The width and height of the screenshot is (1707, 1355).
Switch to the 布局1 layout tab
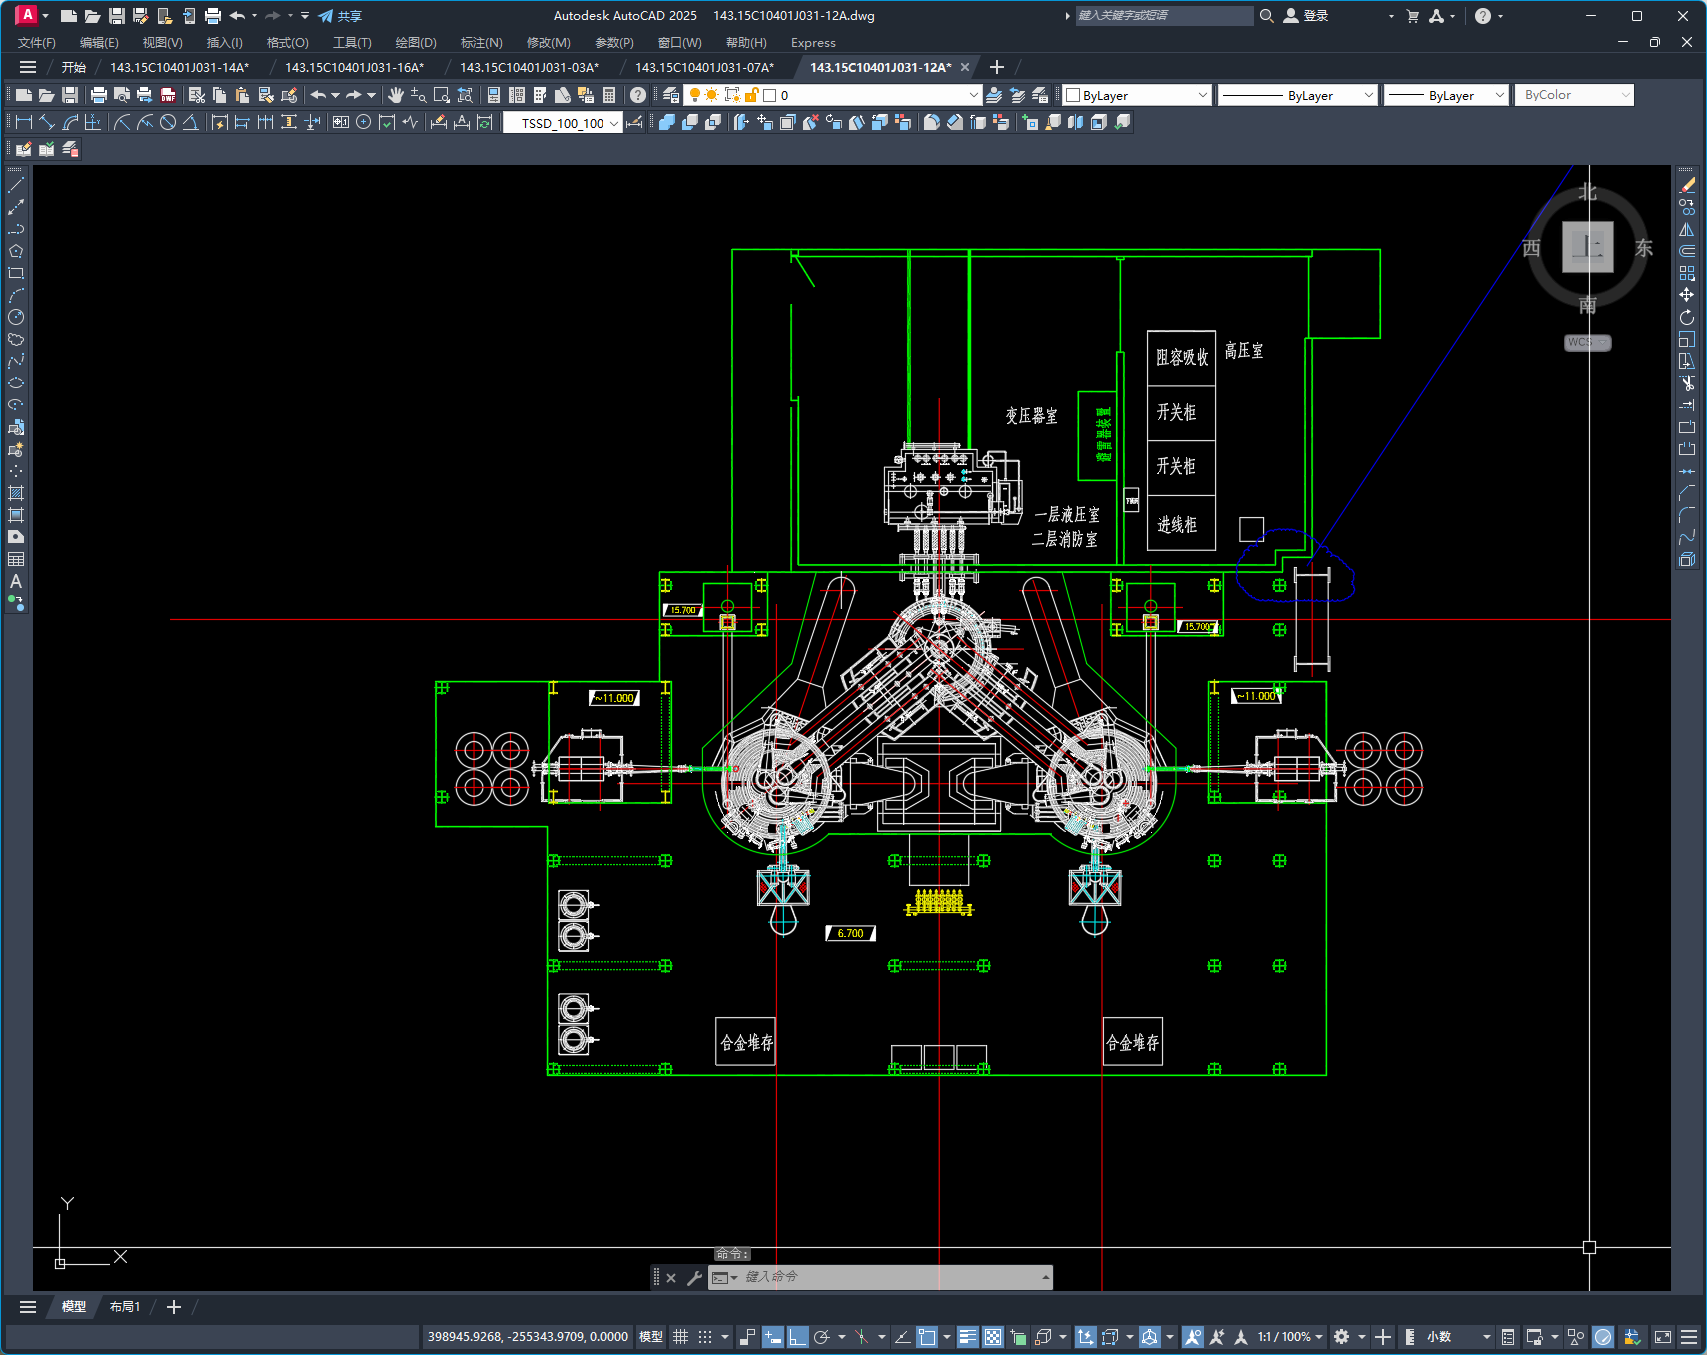(125, 1307)
